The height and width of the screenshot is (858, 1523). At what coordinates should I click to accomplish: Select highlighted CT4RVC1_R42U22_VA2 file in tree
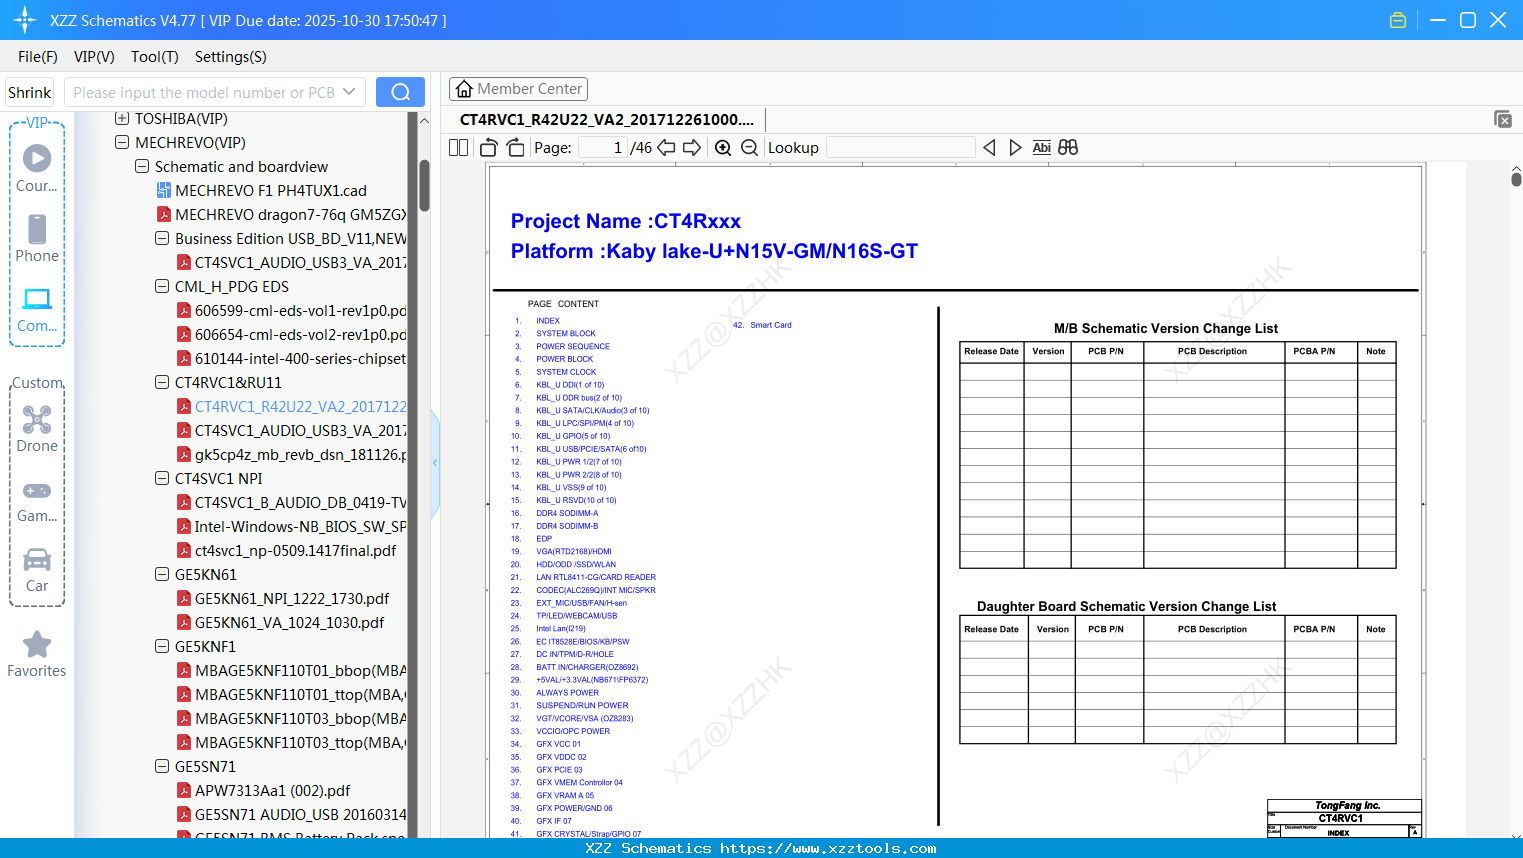[291, 407]
